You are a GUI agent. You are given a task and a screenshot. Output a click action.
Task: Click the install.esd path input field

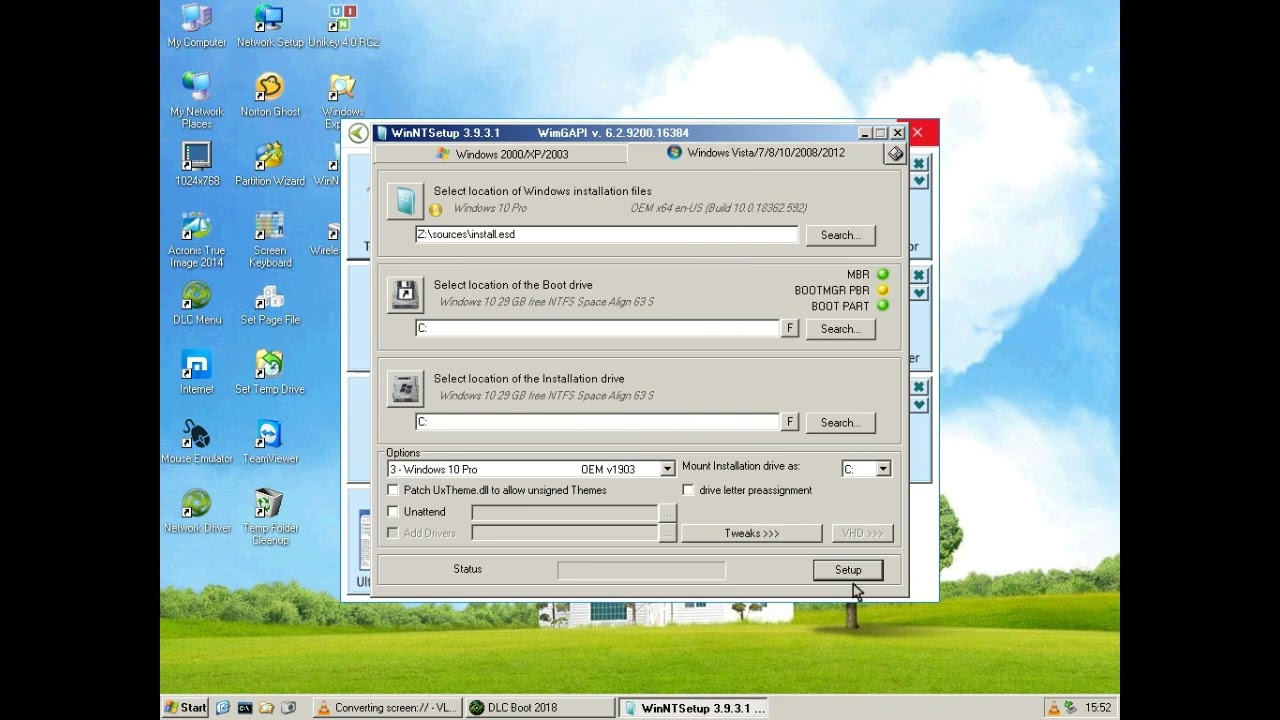pyautogui.click(x=607, y=234)
